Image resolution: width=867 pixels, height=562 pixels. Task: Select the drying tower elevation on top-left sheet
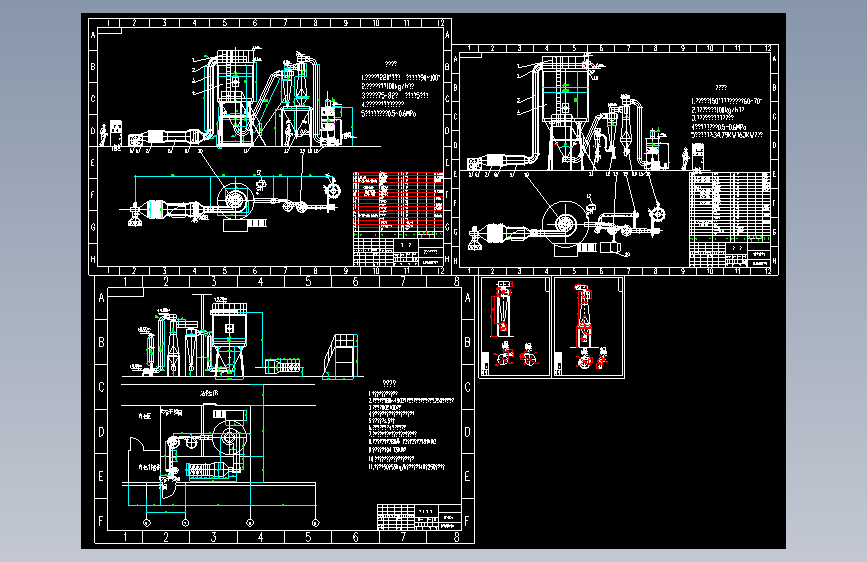point(235,98)
